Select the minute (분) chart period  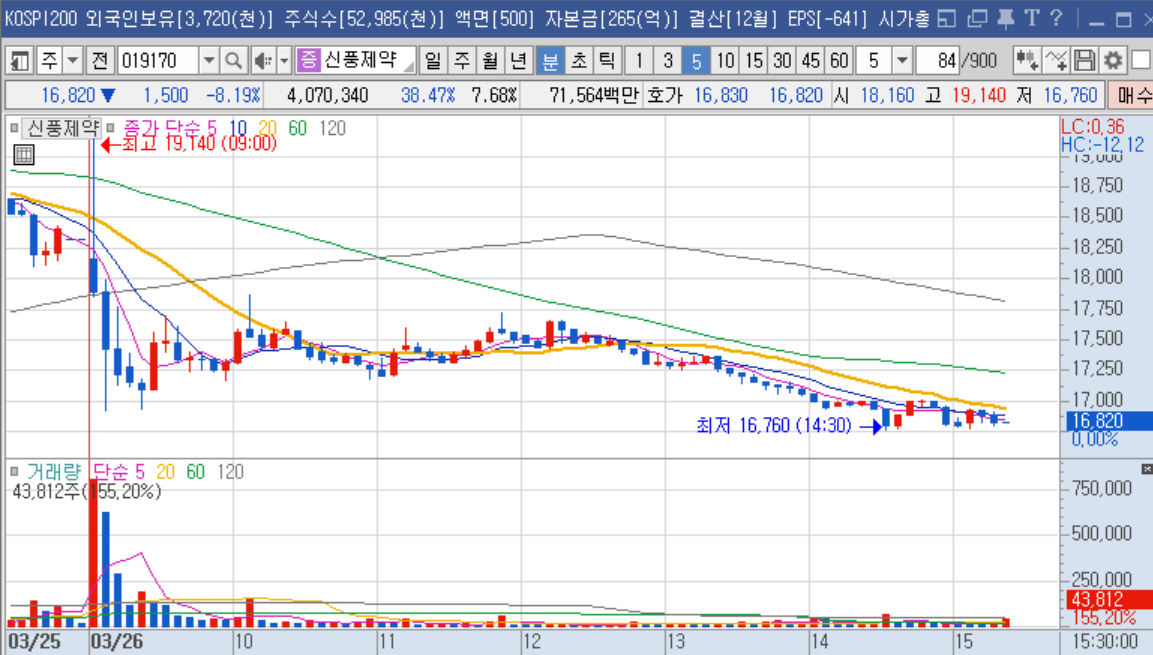point(550,60)
